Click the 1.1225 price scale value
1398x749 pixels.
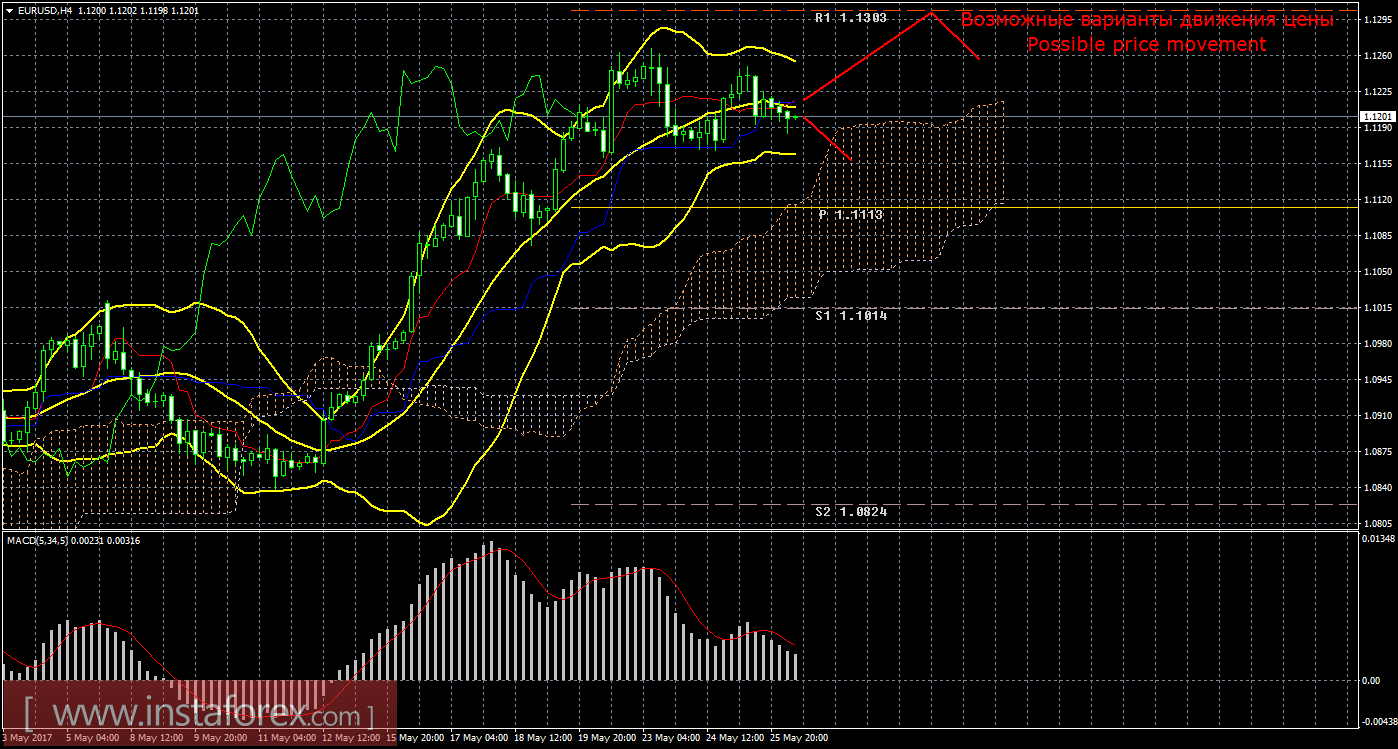pyautogui.click(x=1378, y=91)
